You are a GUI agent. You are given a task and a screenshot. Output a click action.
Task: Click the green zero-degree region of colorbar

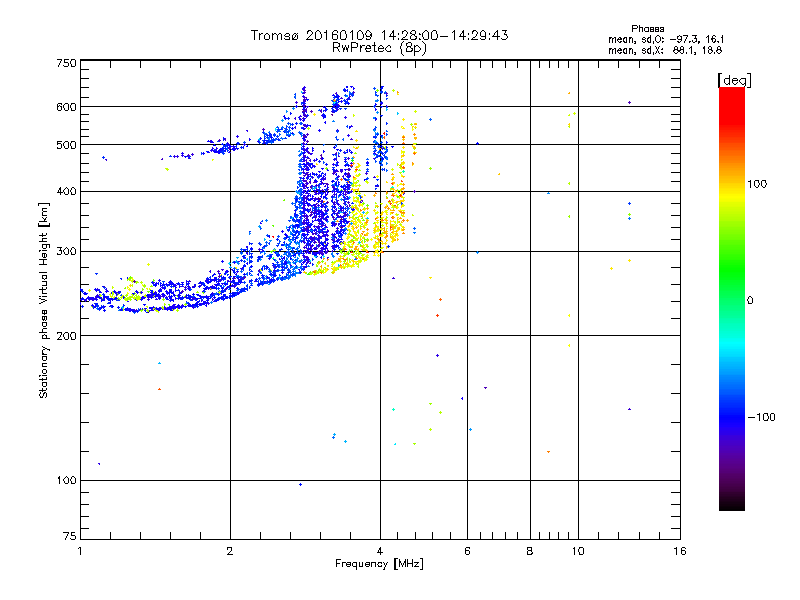(x=732, y=300)
